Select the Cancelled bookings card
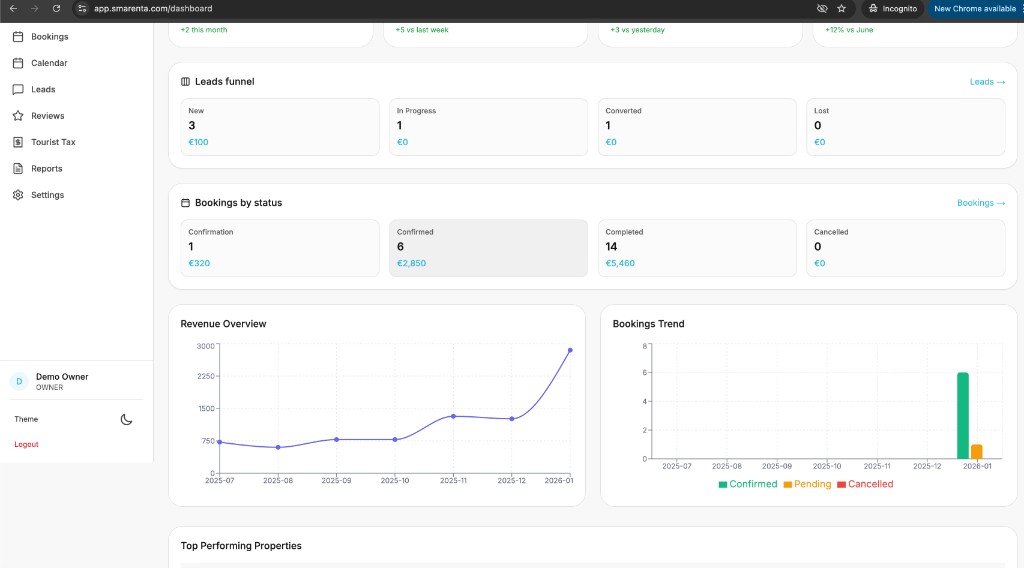Image resolution: width=1024 pixels, height=568 pixels. [906, 248]
